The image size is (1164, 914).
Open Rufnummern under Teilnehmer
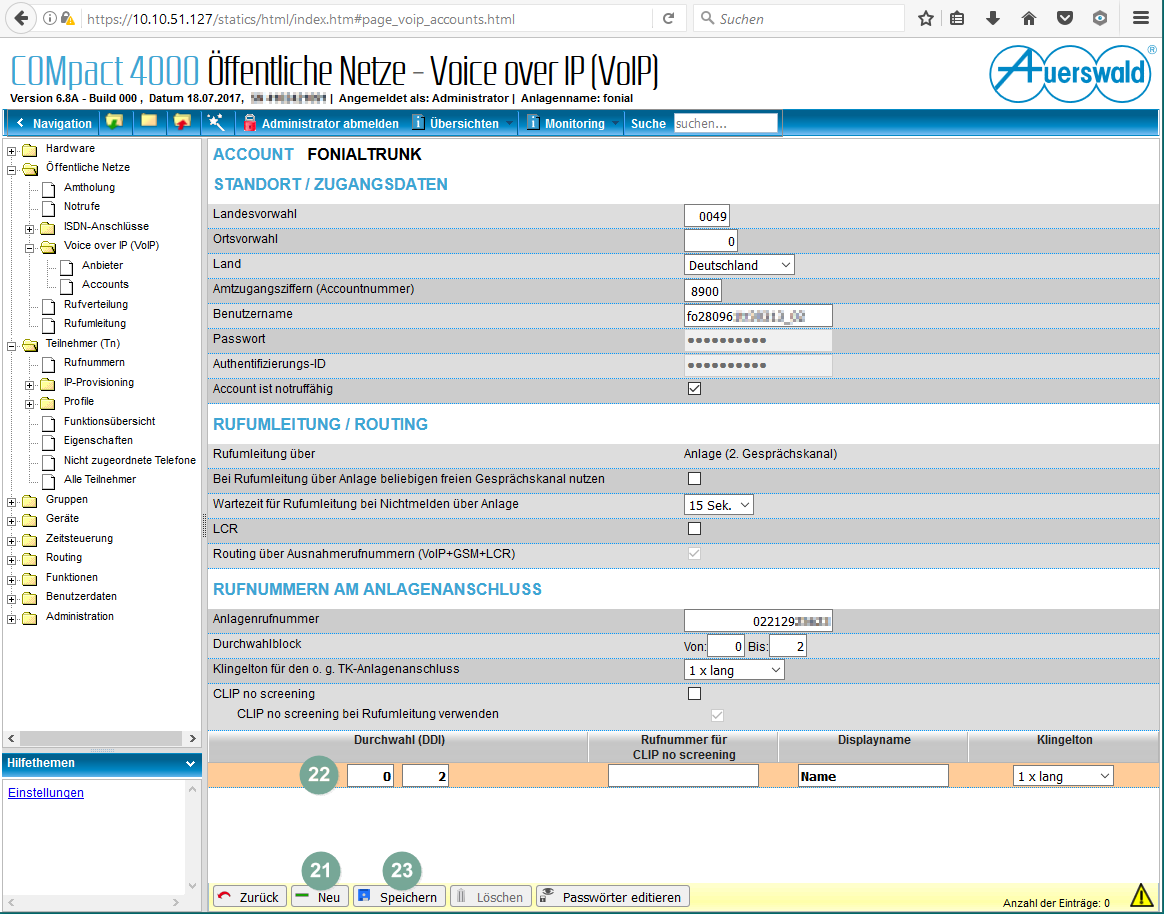tap(94, 362)
